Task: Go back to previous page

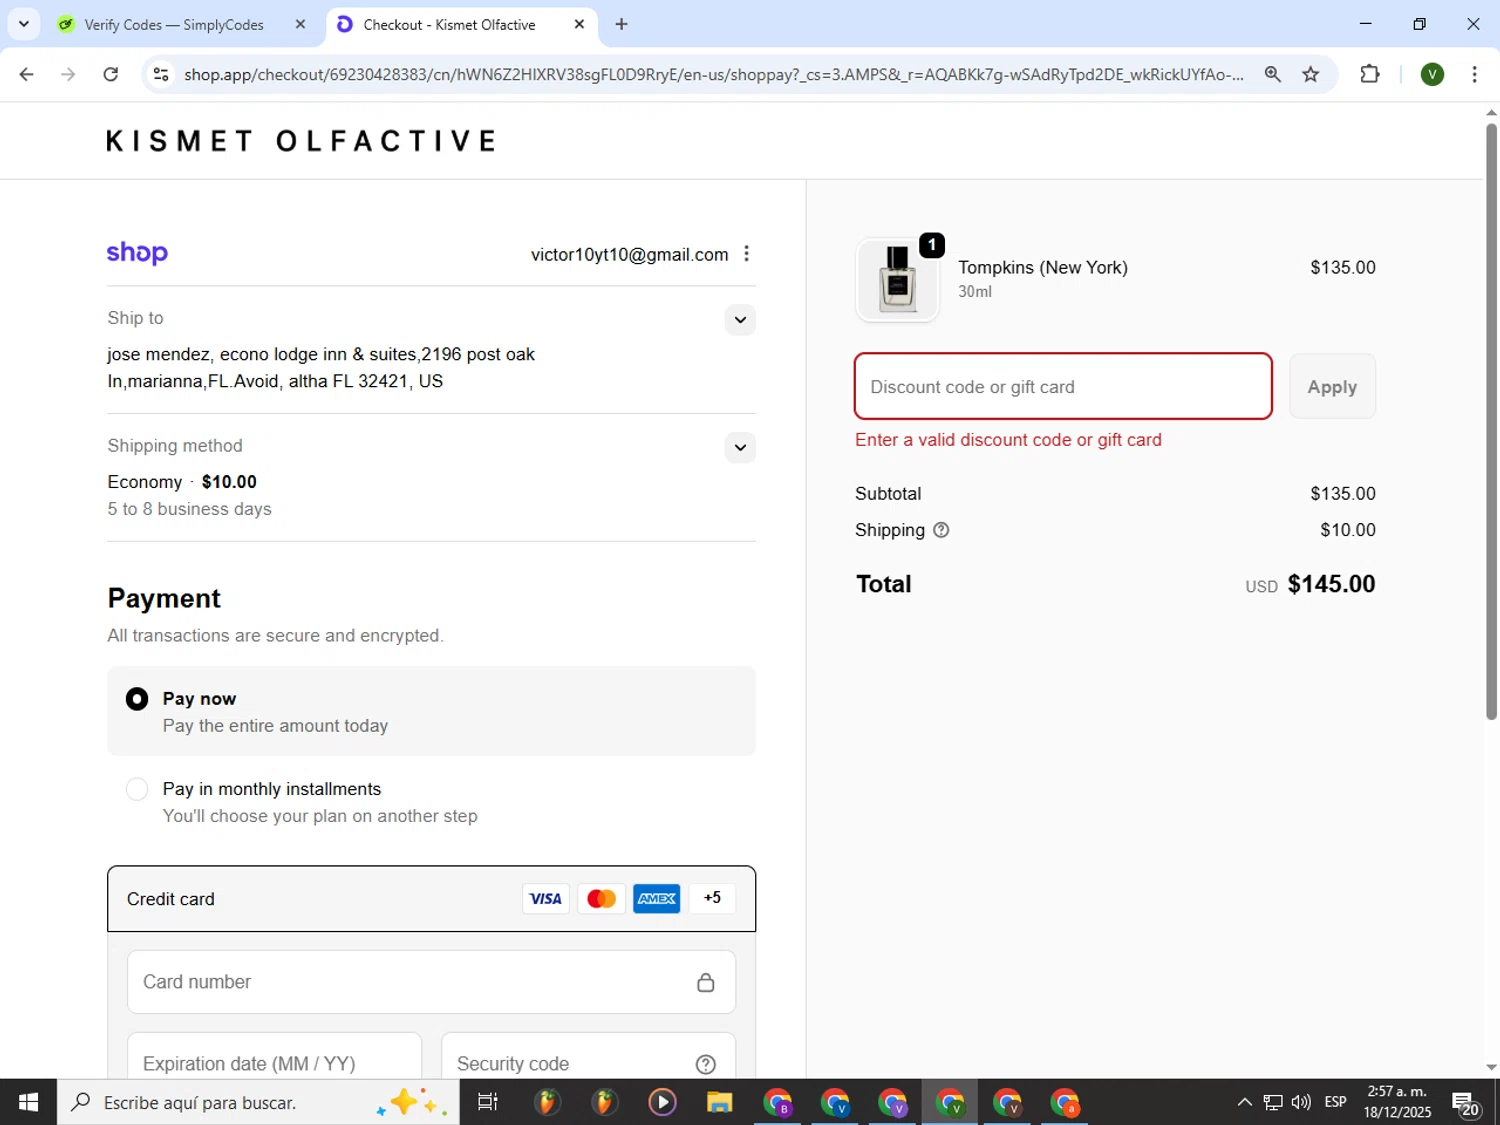Action: pos(27,74)
